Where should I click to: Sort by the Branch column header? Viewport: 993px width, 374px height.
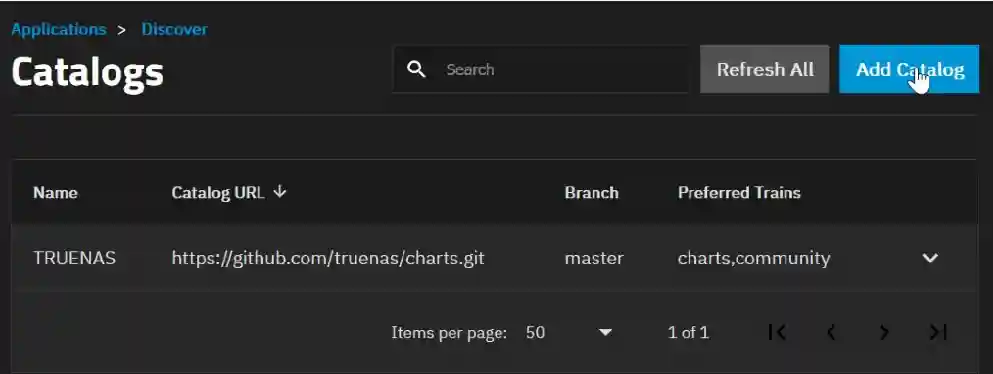(591, 192)
